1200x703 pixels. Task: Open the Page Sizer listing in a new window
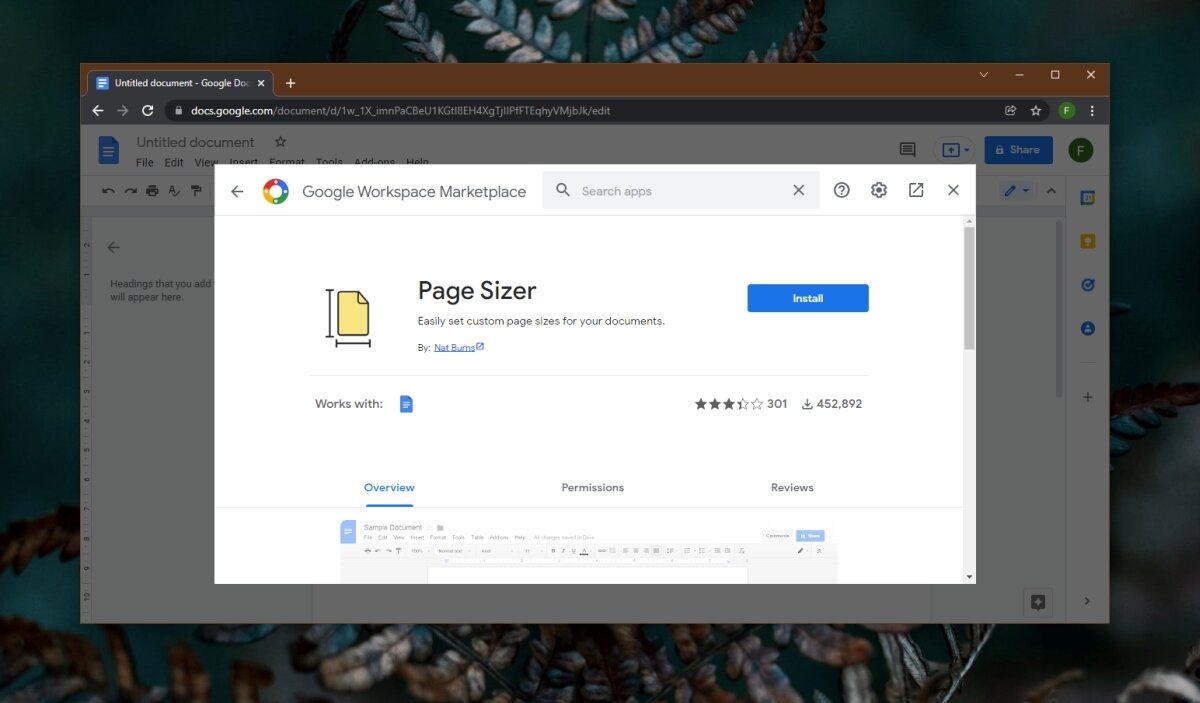tap(916, 190)
